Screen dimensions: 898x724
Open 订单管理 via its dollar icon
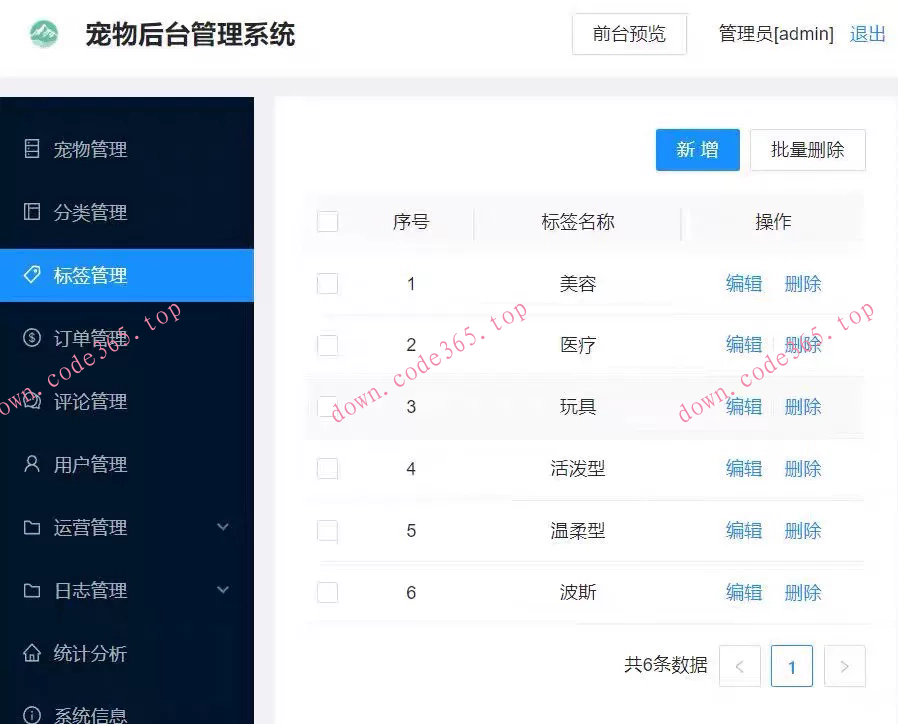coord(33,338)
